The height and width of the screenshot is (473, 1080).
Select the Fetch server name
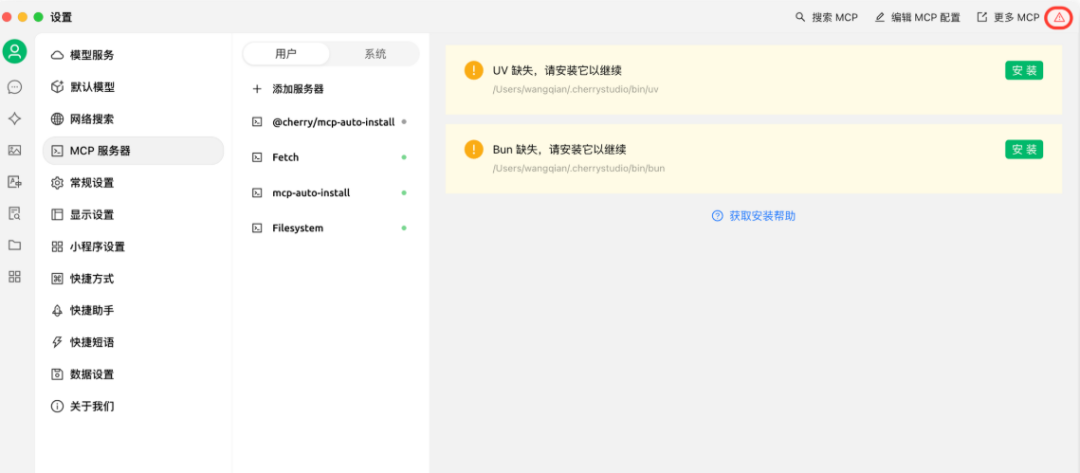click(x=286, y=158)
